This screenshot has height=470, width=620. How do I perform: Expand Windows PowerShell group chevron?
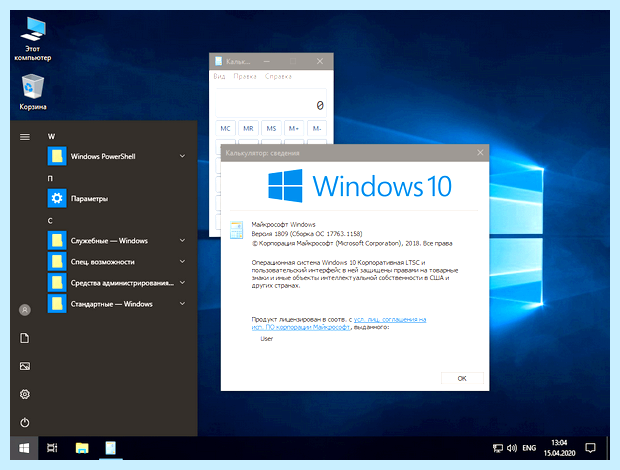[x=182, y=156]
